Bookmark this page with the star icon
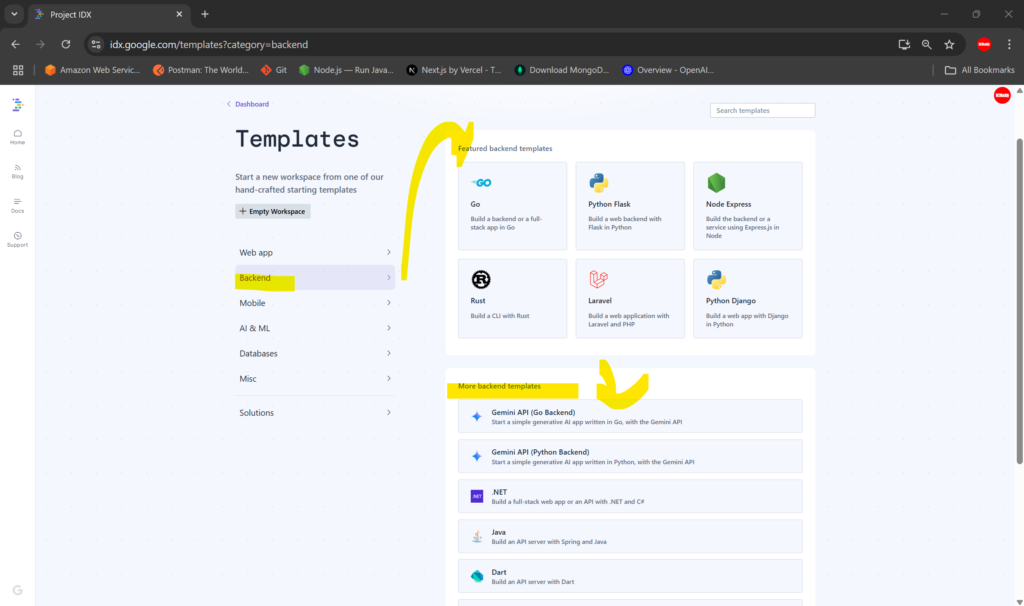Screen dimensions: 1024x606 950,44
